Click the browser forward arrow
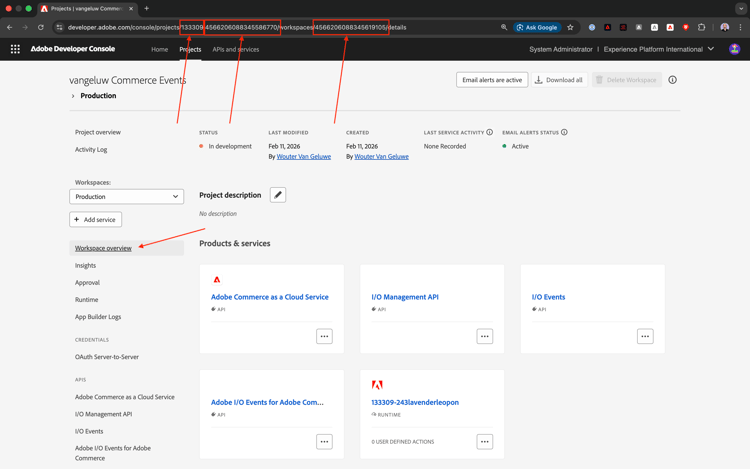 [x=25, y=27]
